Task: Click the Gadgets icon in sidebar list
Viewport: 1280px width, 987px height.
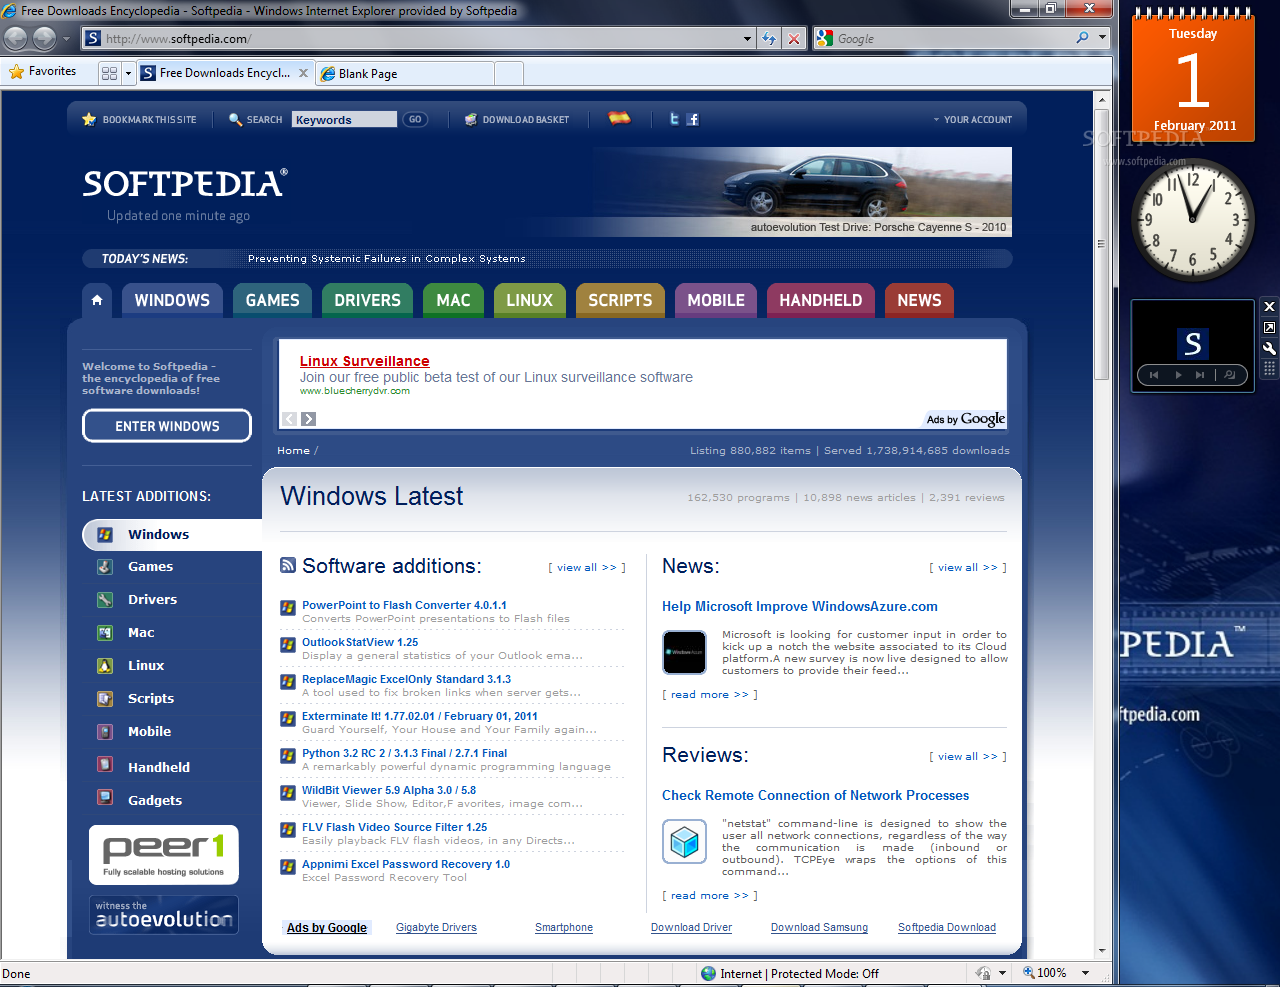Action: coord(105,797)
